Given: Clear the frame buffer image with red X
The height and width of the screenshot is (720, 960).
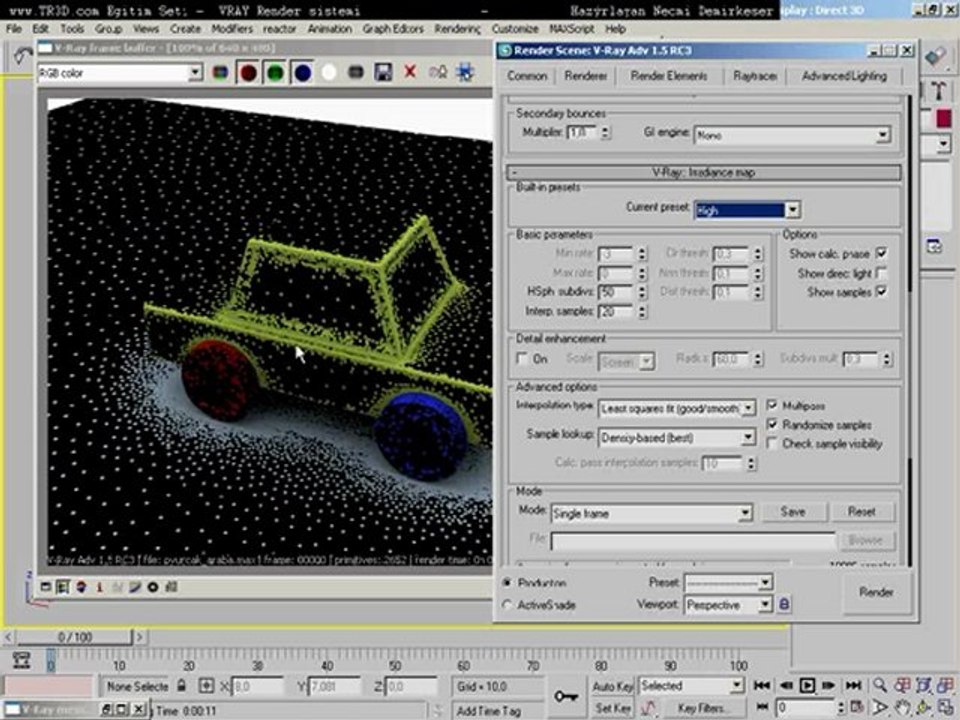Looking at the screenshot, I should [x=410, y=72].
